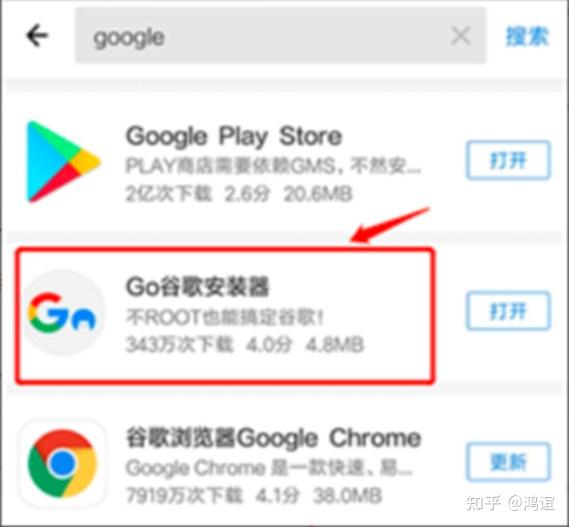Image resolution: width=569 pixels, height=527 pixels.
Task: Open Google Play Store with 打开 button
Action: point(508,160)
